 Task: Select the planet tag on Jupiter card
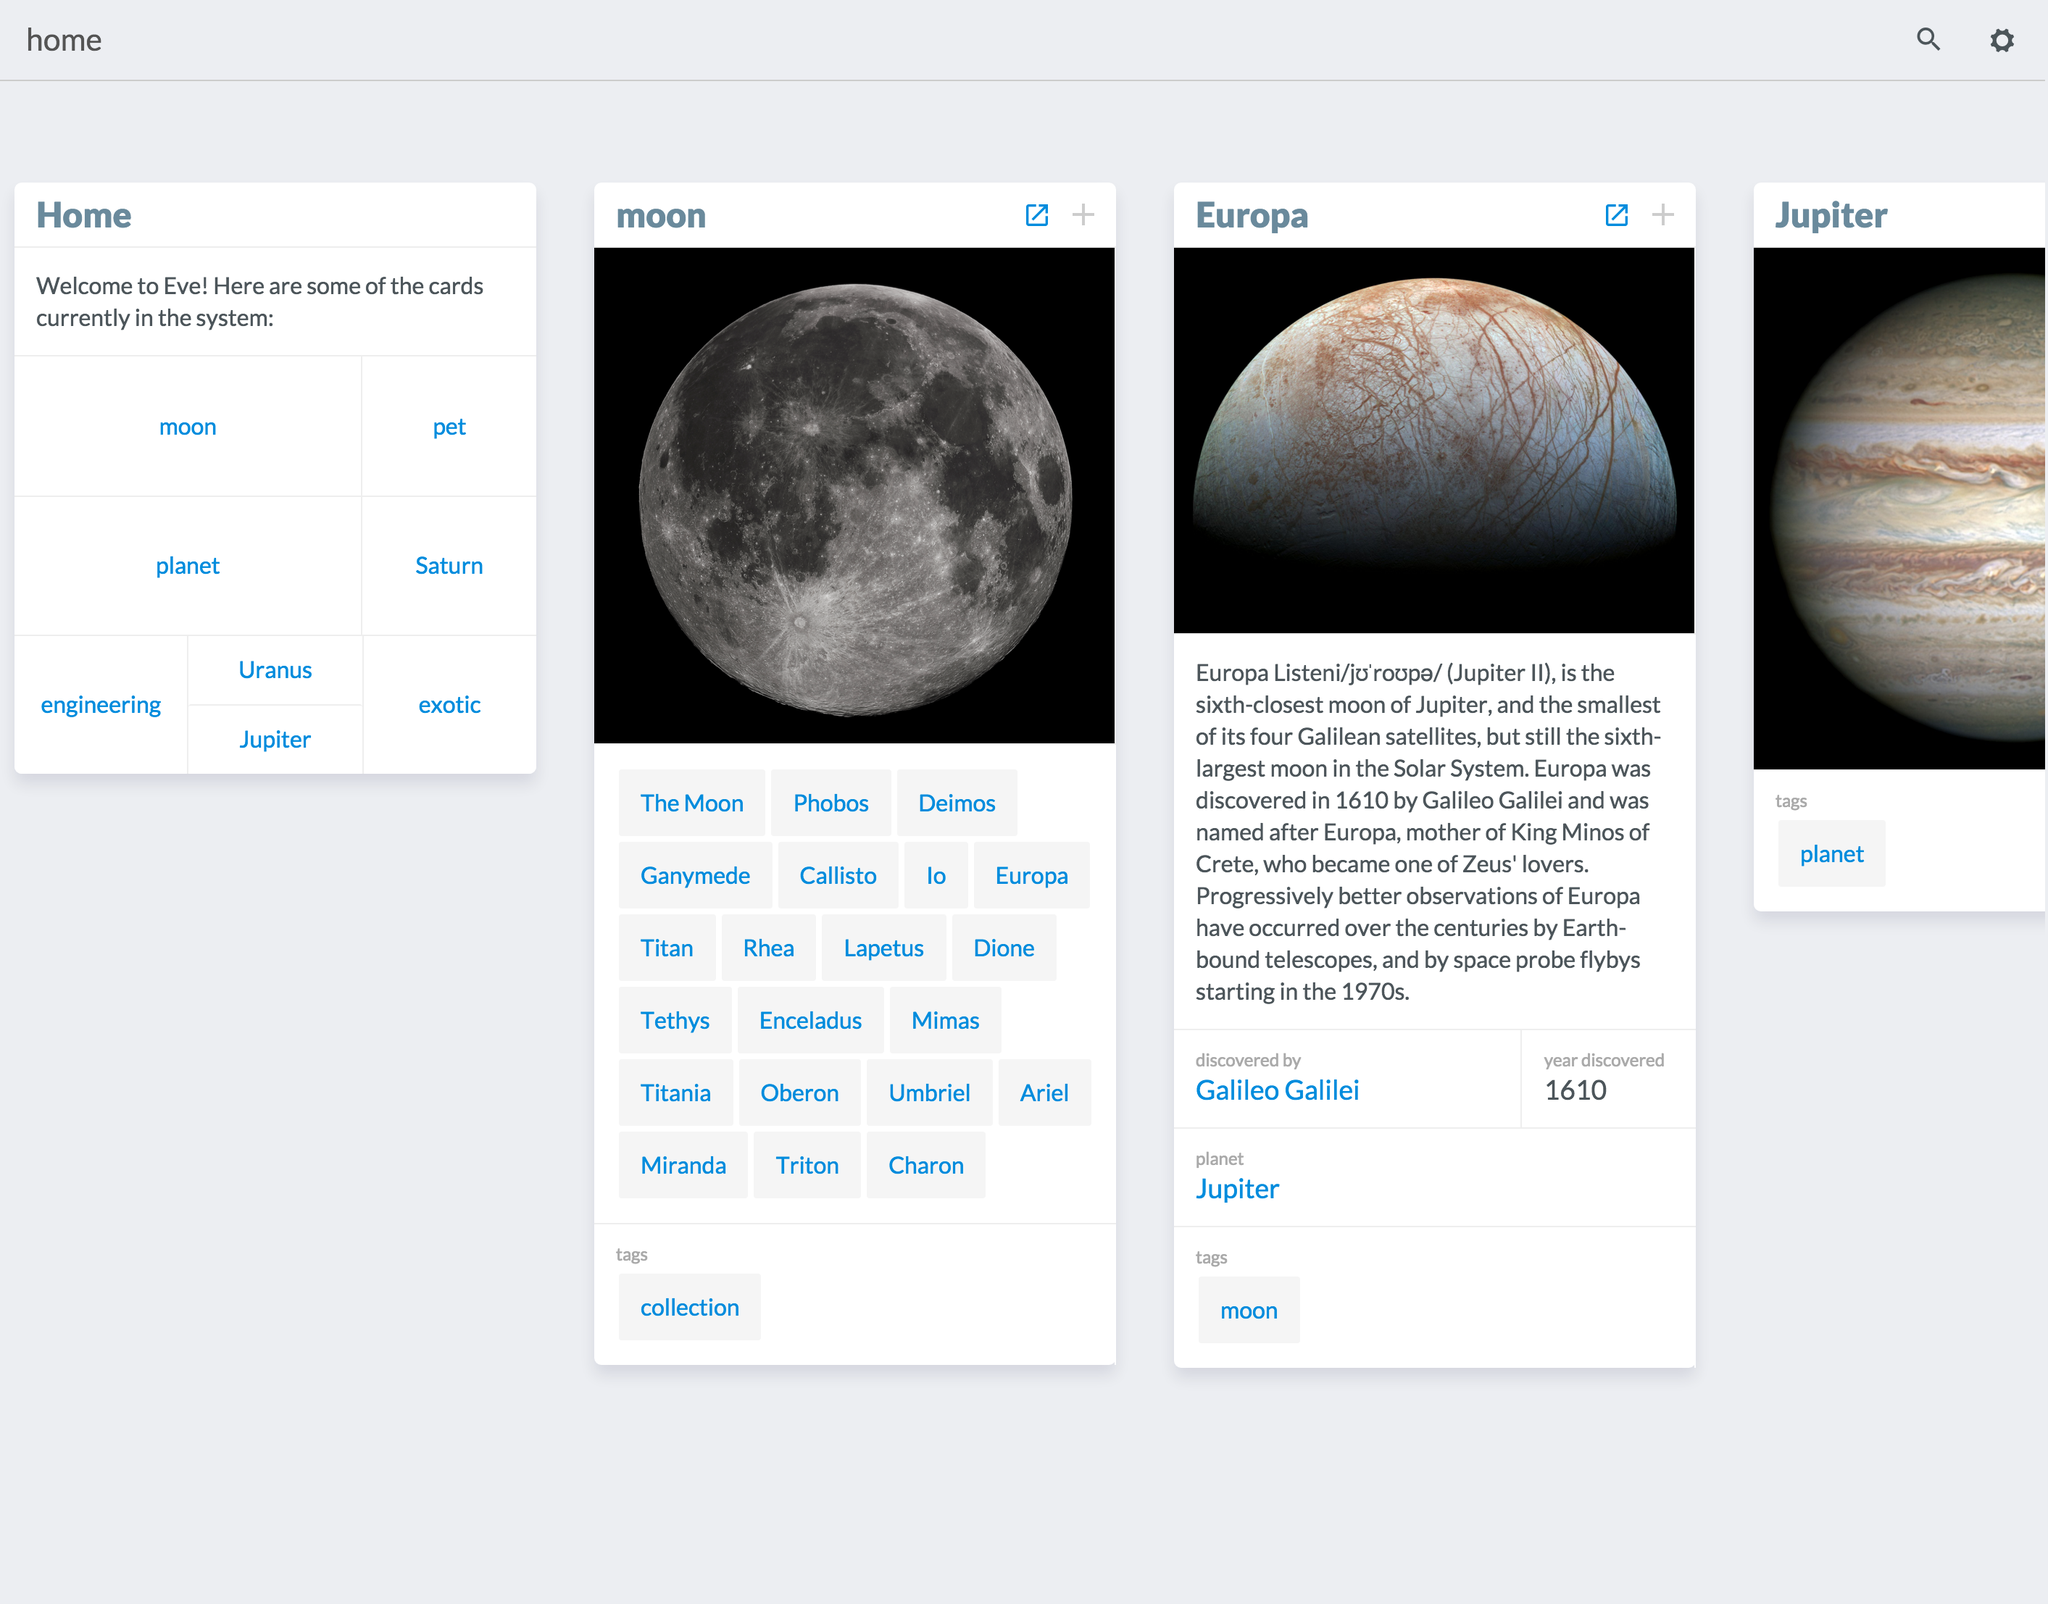(x=1831, y=853)
